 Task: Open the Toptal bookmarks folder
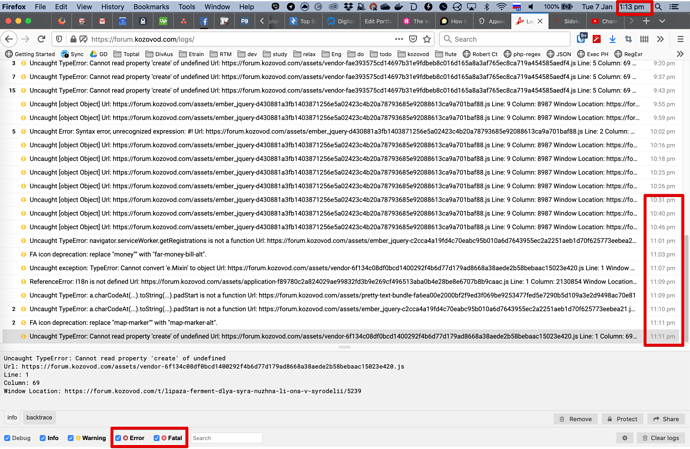pyautogui.click(x=126, y=54)
